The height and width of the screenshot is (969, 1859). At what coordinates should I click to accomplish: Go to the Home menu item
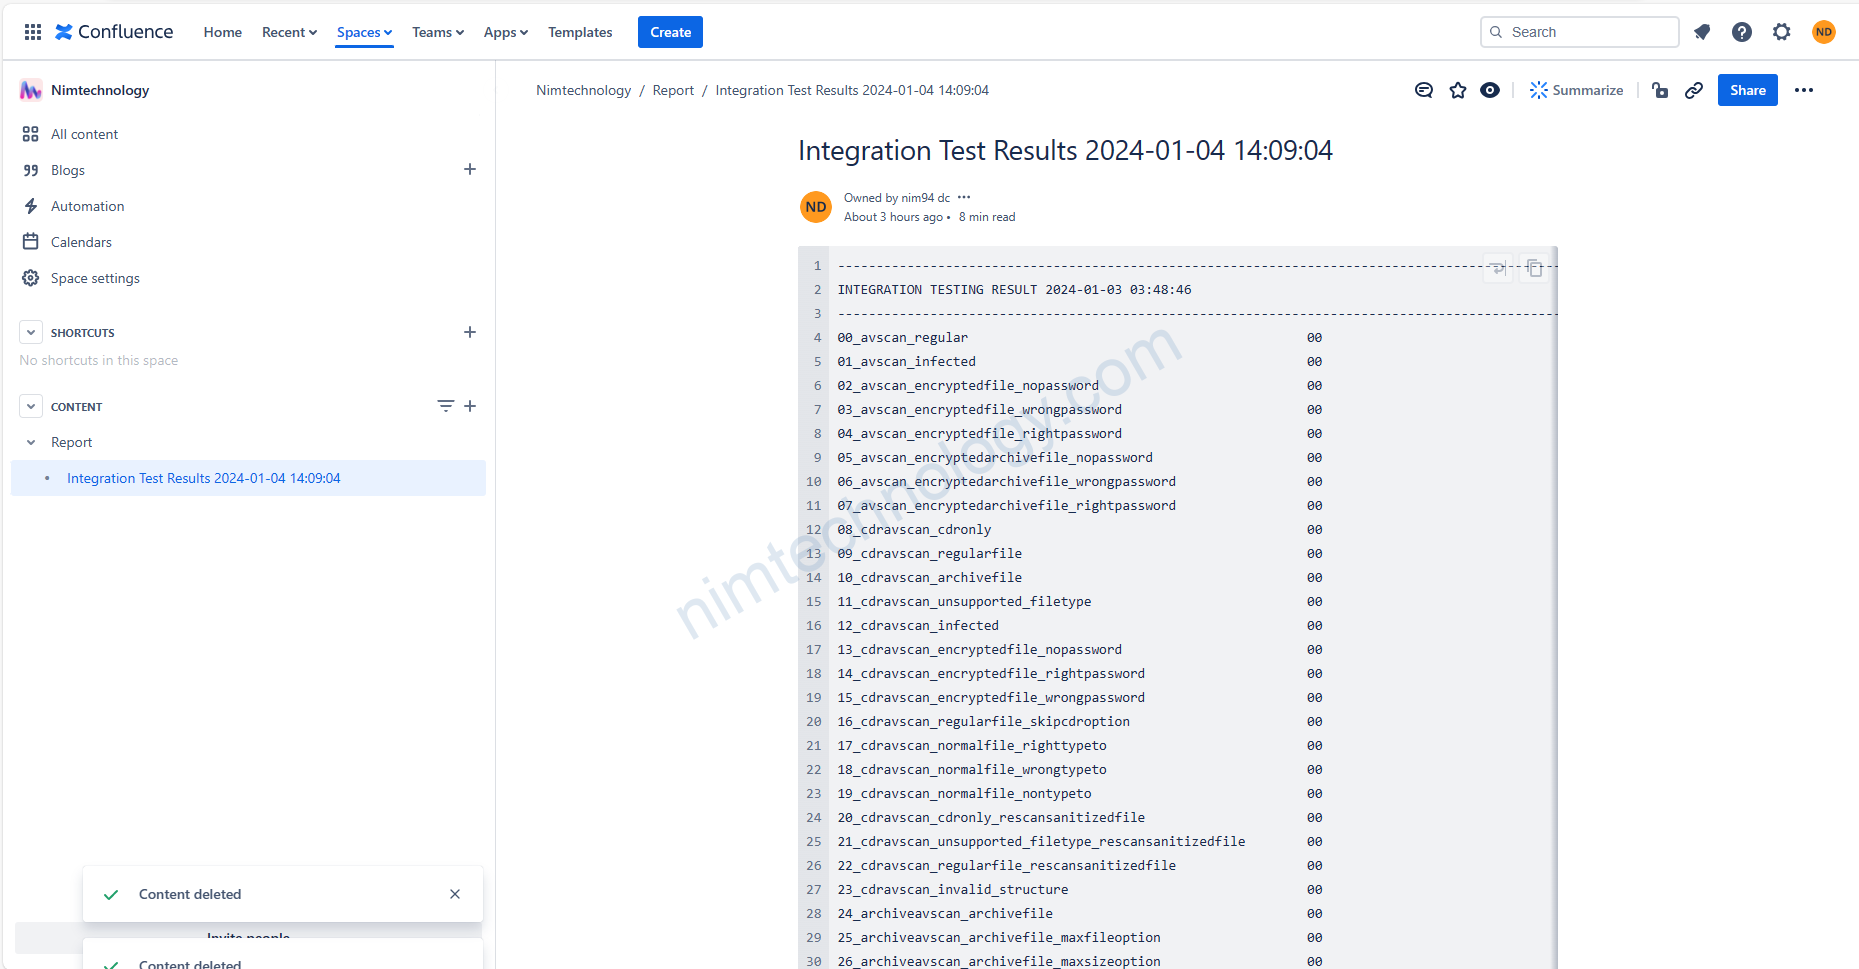pyautogui.click(x=223, y=32)
